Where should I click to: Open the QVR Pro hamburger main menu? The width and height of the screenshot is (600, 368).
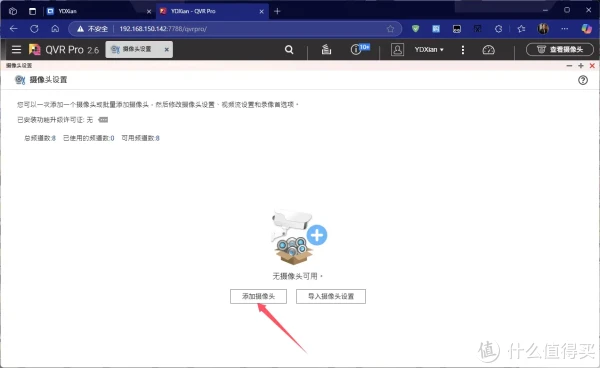(x=16, y=49)
